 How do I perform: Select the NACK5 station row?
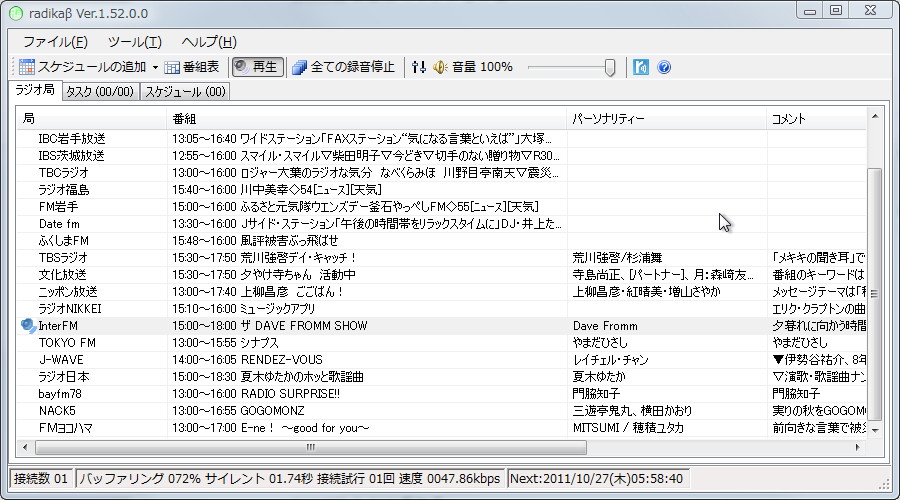coord(442,411)
